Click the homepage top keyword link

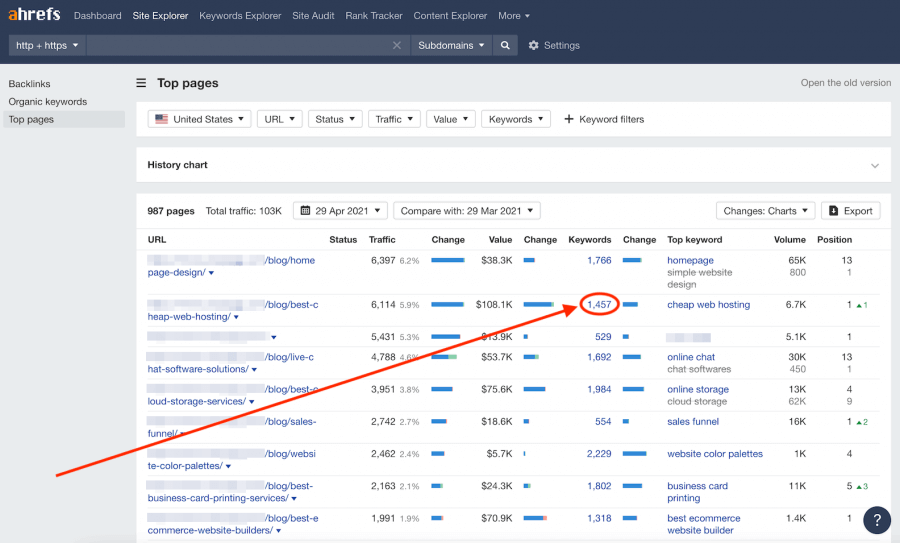[x=690, y=261]
